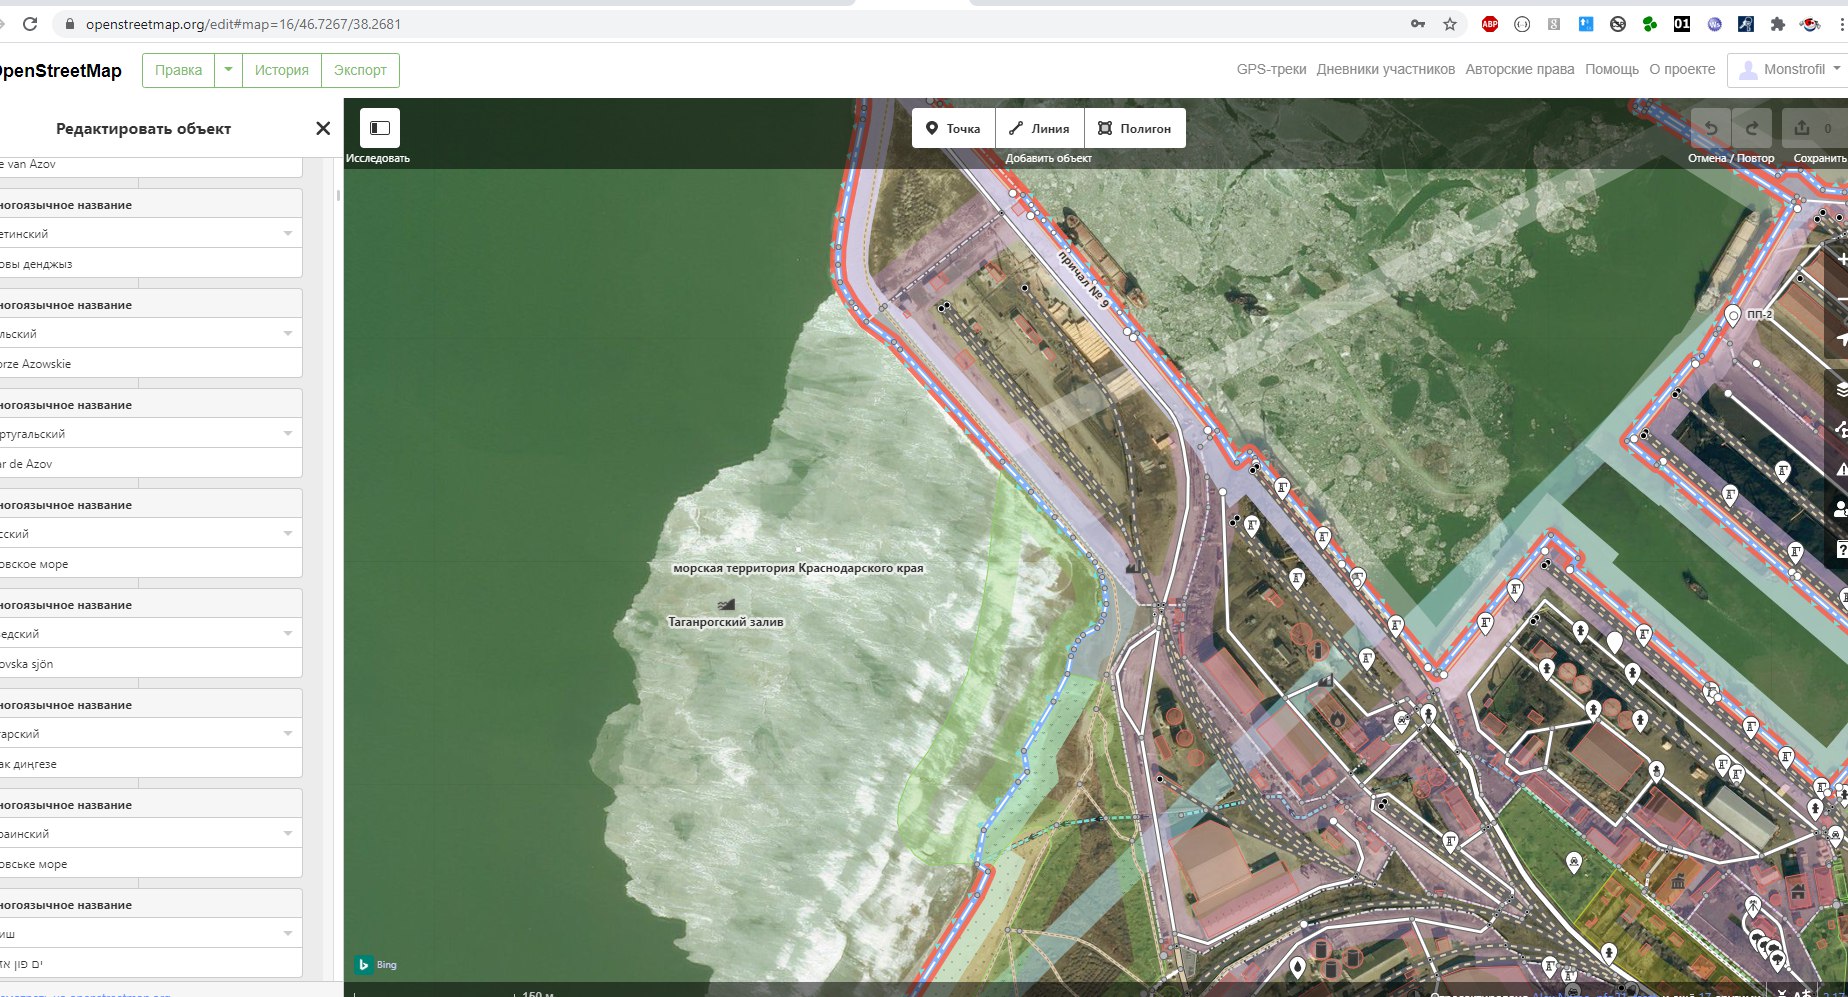The image size is (1848, 997).
Task: Open the AdBlock Plus extension
Action: (1490, 24)
